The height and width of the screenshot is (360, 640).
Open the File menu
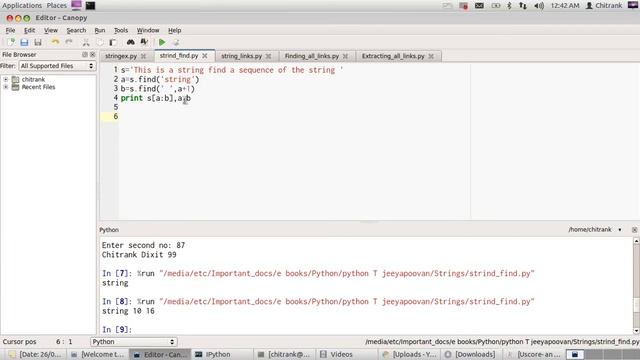pyautogui.click(x=10, y=30)
